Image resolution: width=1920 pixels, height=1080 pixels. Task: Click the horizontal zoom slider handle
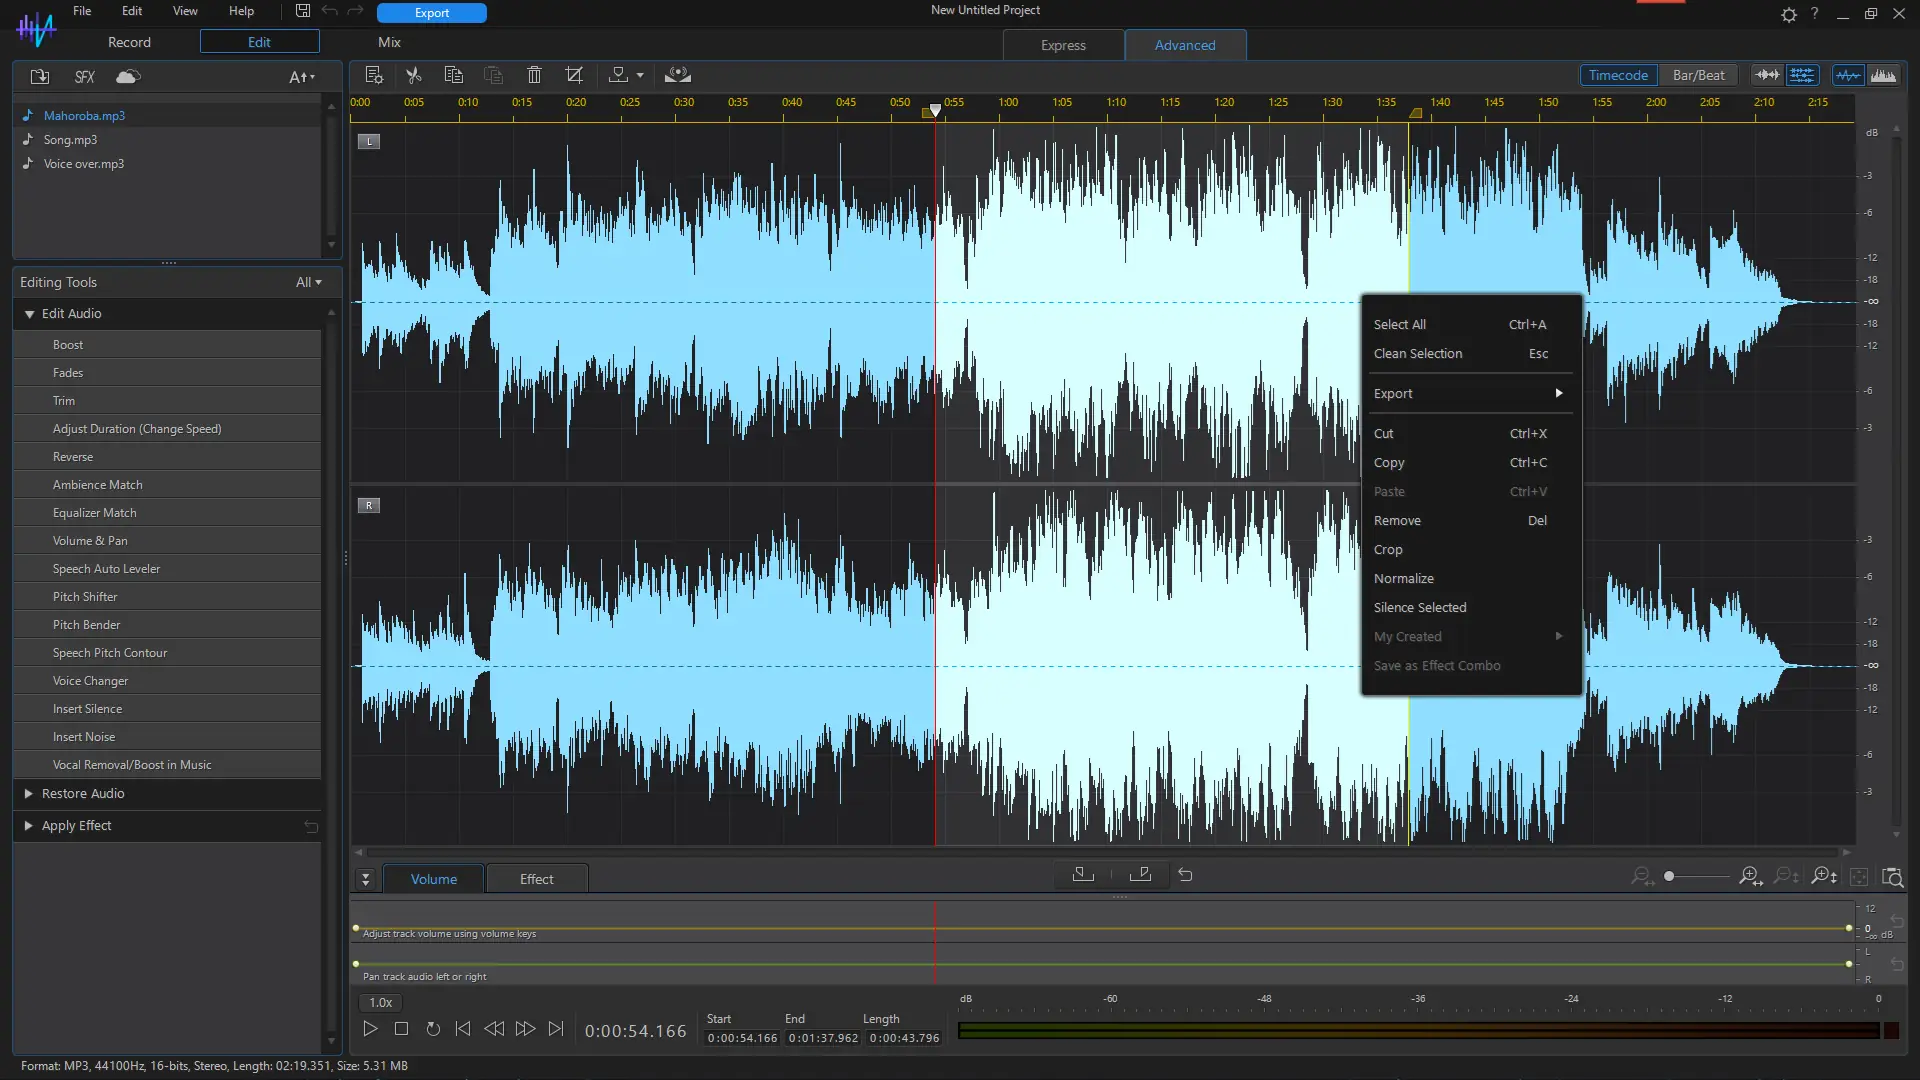pyautogui.click(x=1669, y=877)
